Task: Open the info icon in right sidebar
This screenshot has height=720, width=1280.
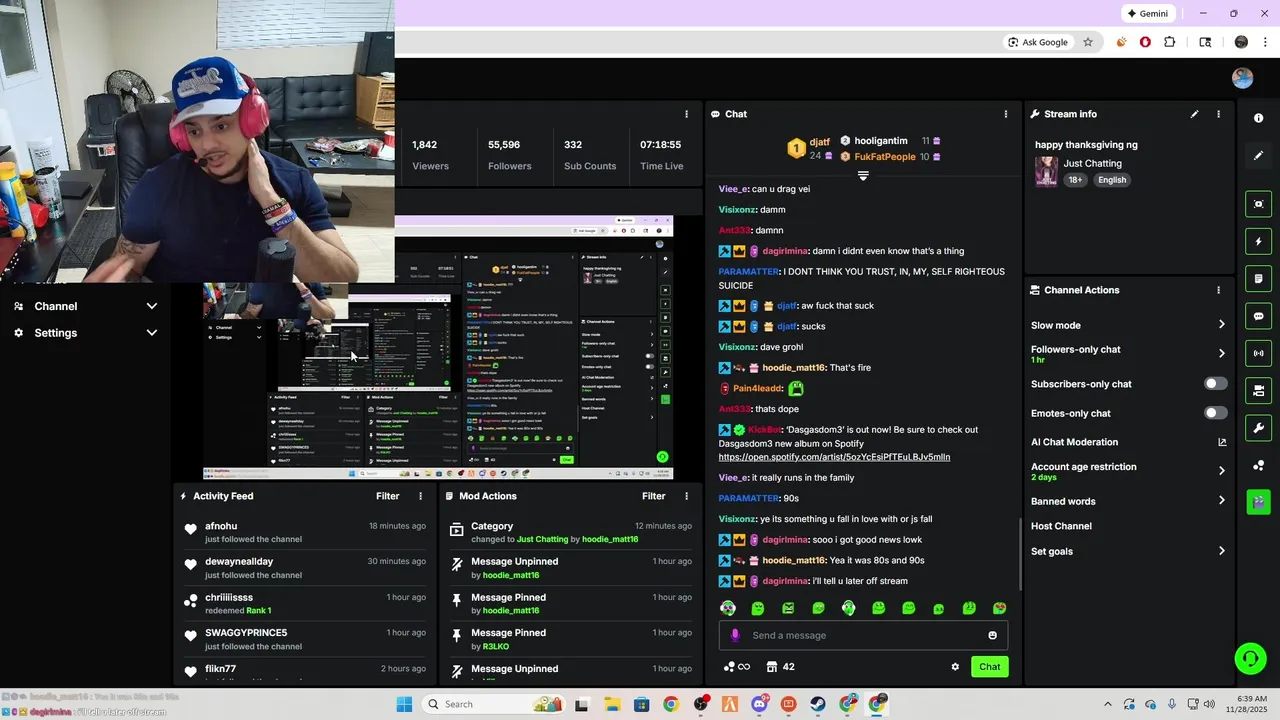Action: pos(1258,118)
